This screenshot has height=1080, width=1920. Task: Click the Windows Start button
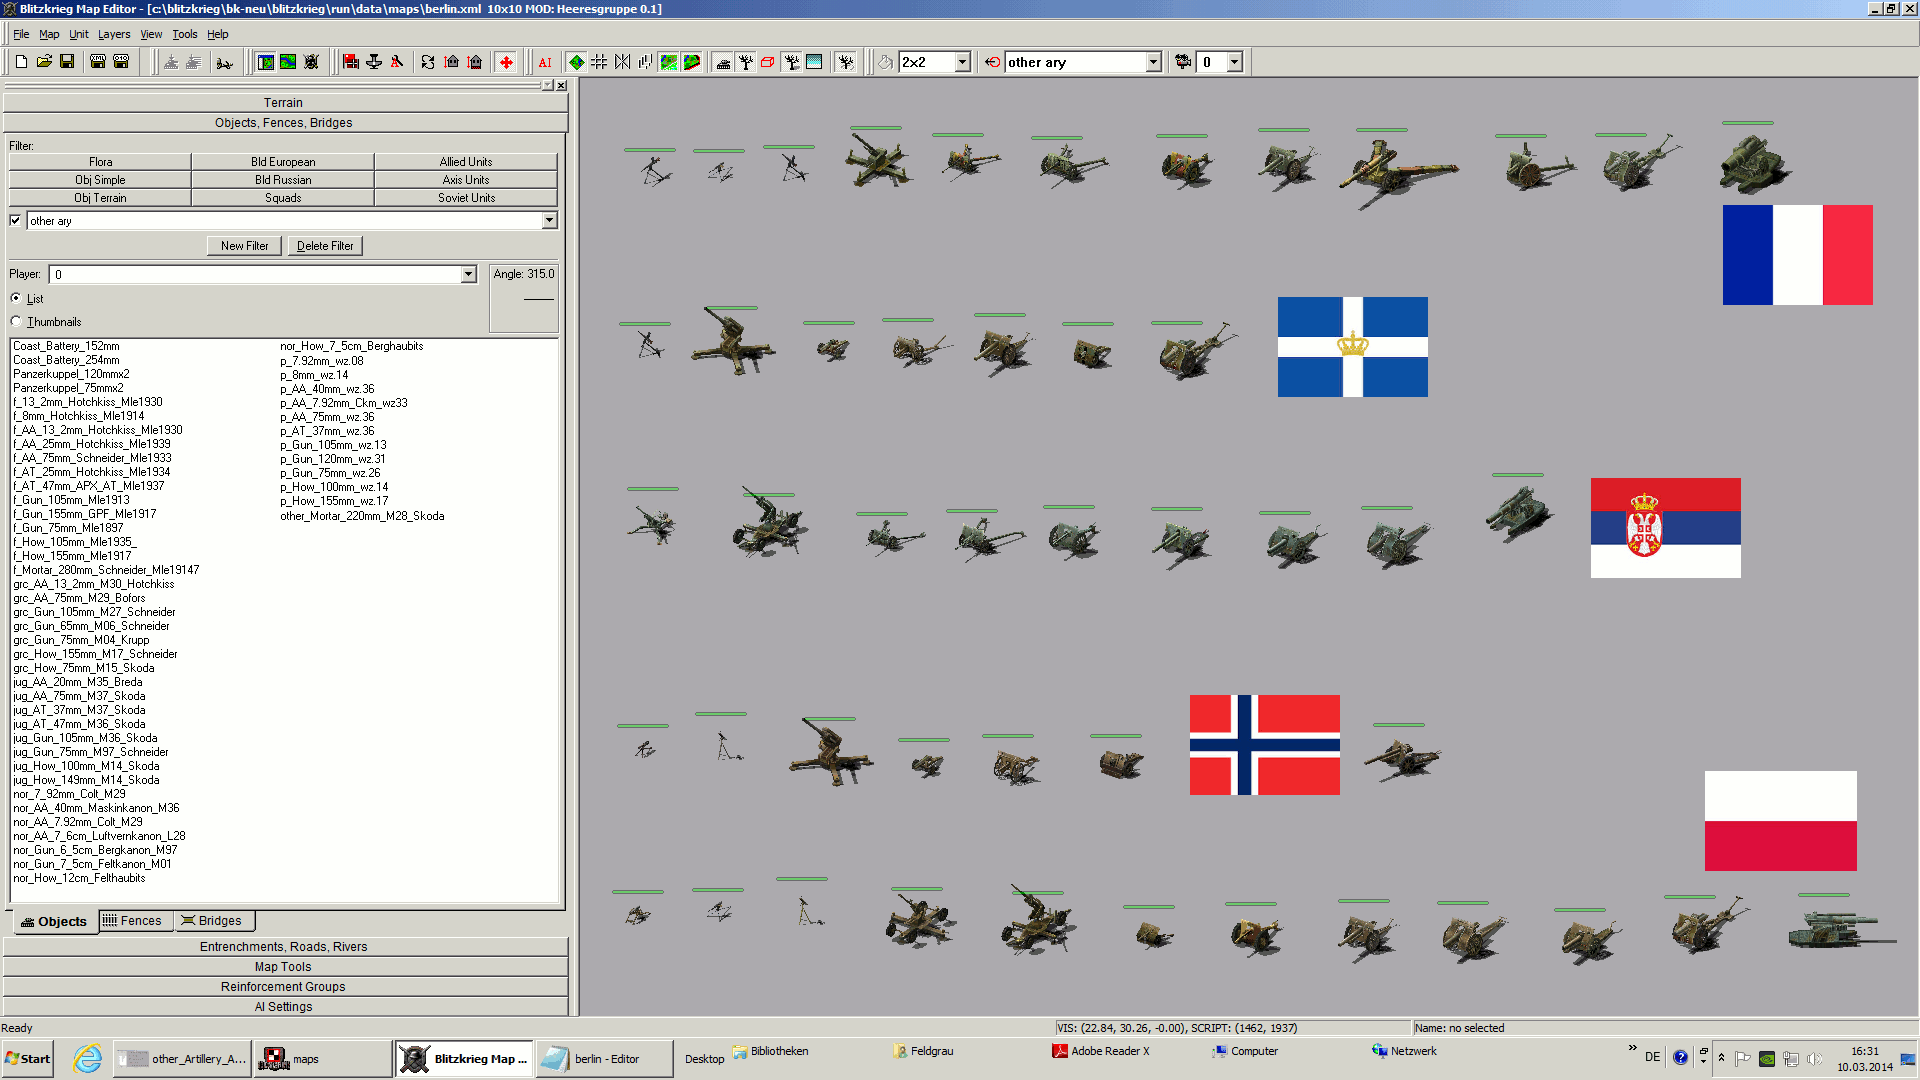(28, 1059)
